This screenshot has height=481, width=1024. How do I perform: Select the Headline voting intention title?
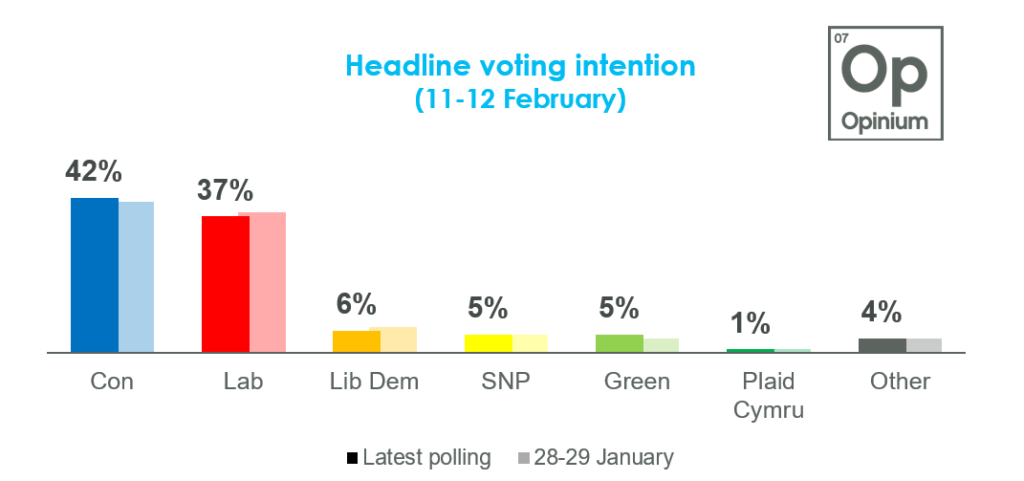[520, 66]
